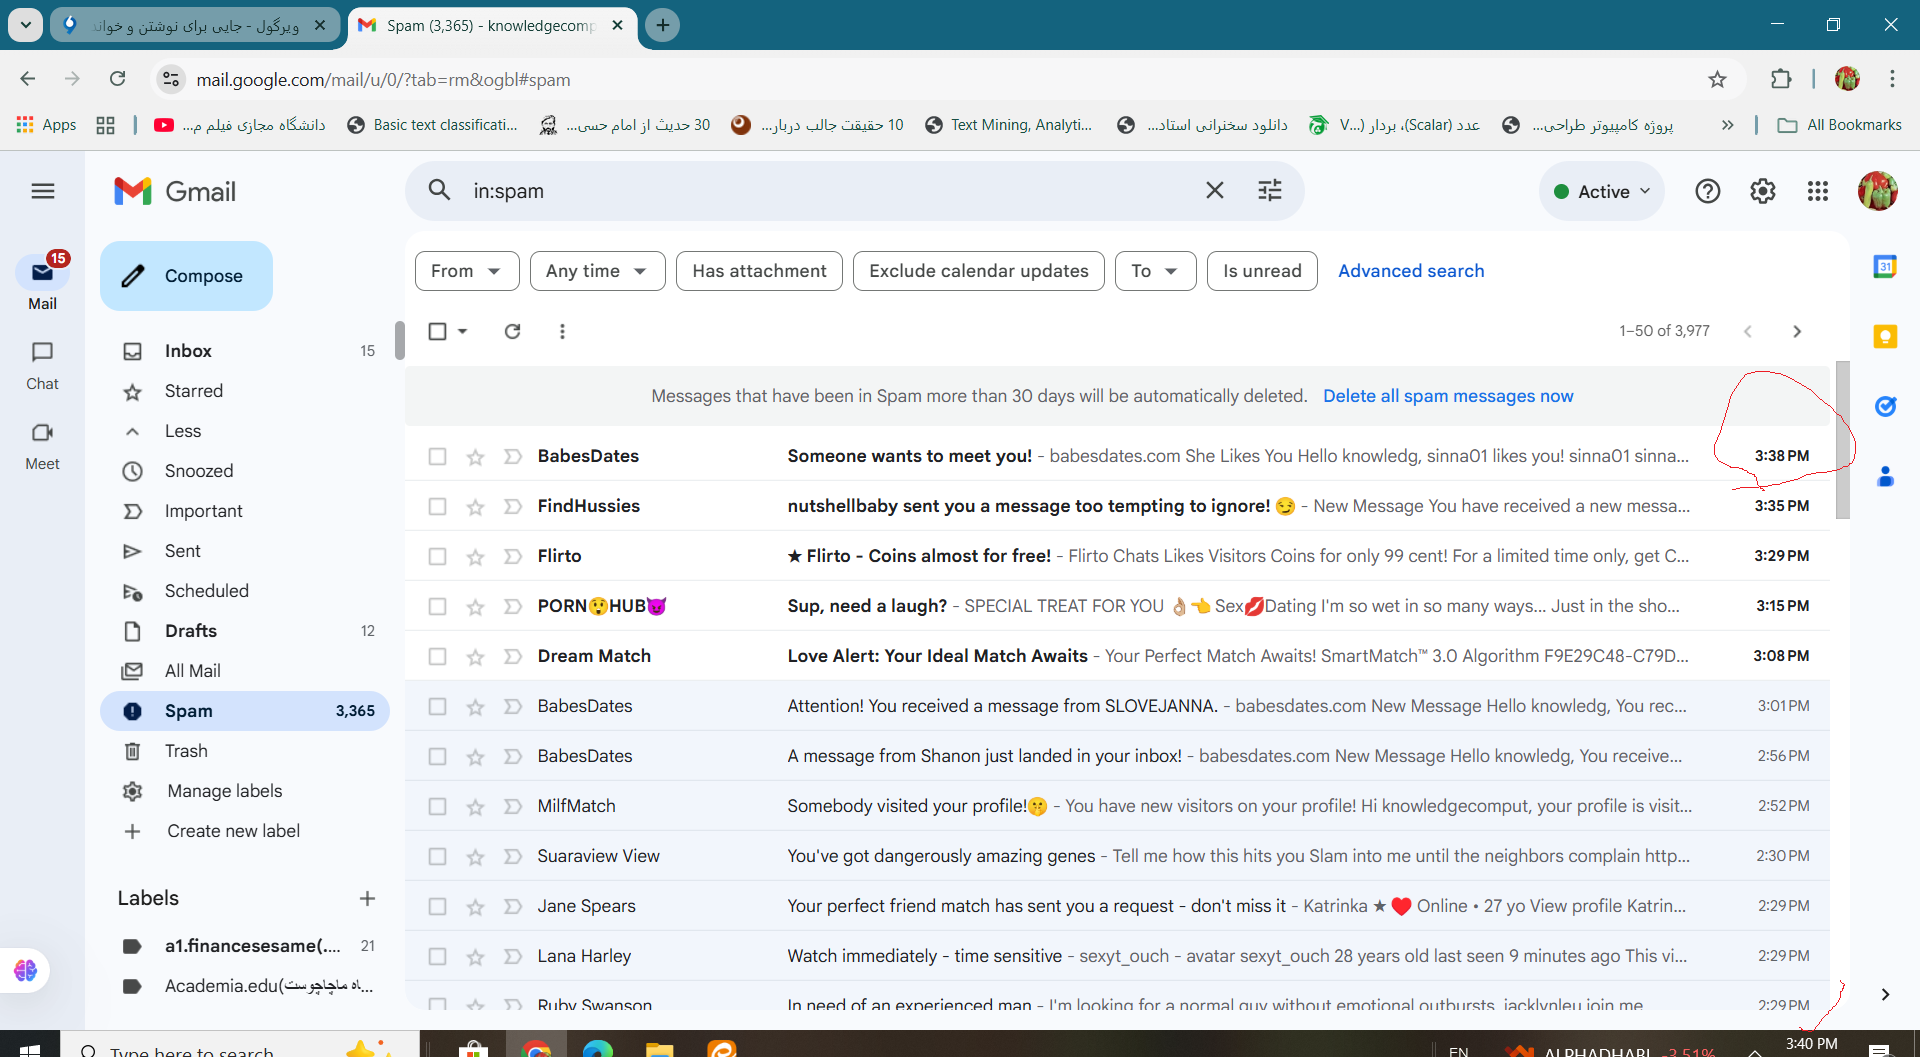Open the Inbox folder

click(x=188, y=351)
